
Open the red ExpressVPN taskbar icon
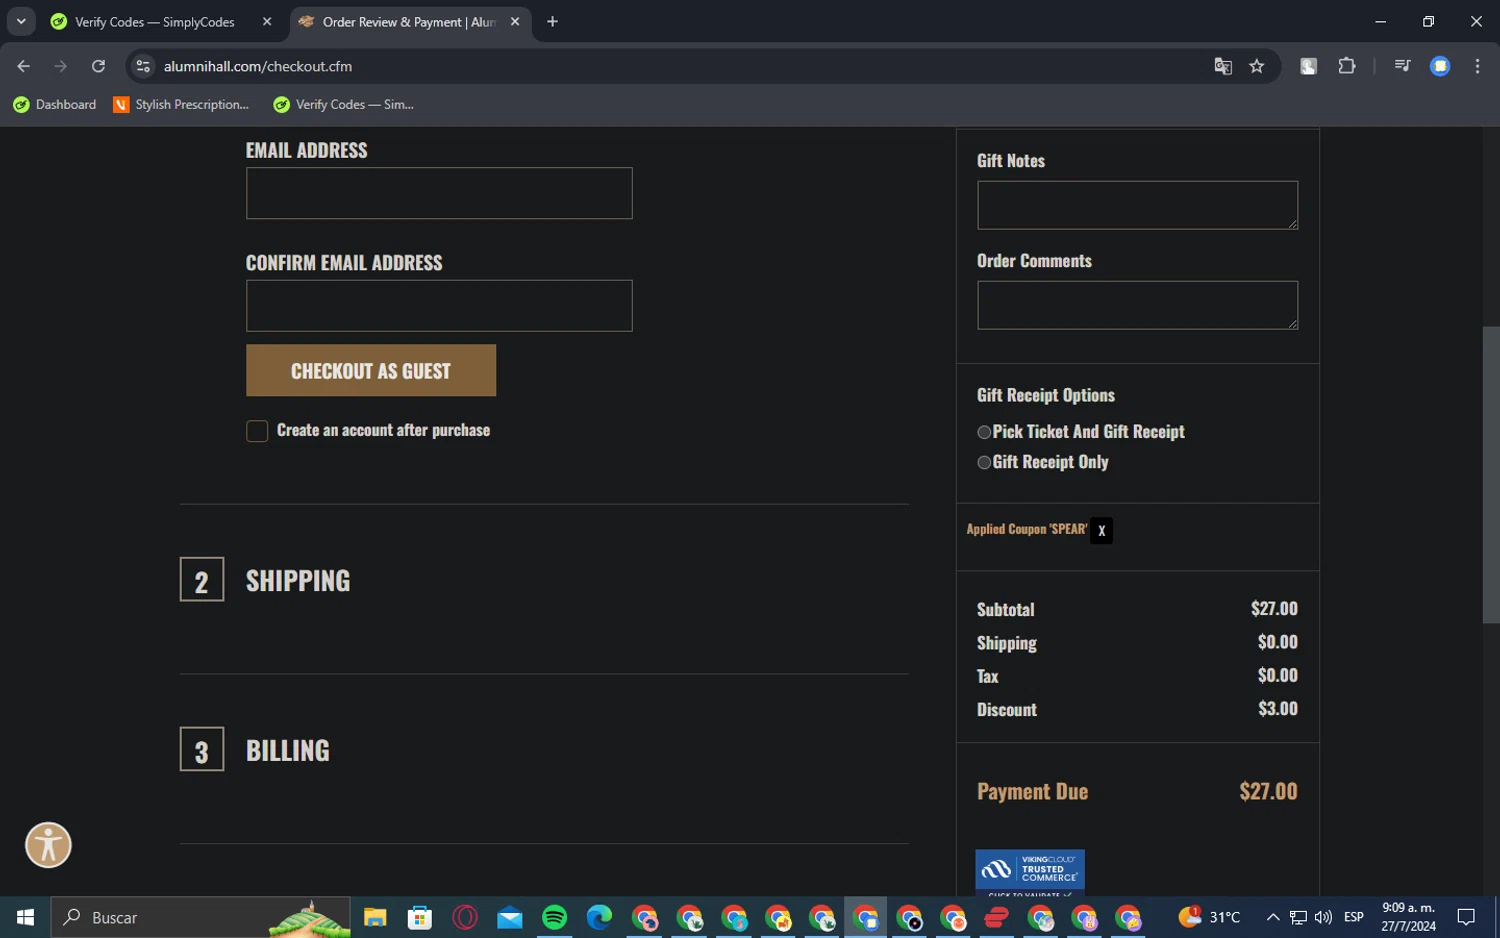[996, 917]
